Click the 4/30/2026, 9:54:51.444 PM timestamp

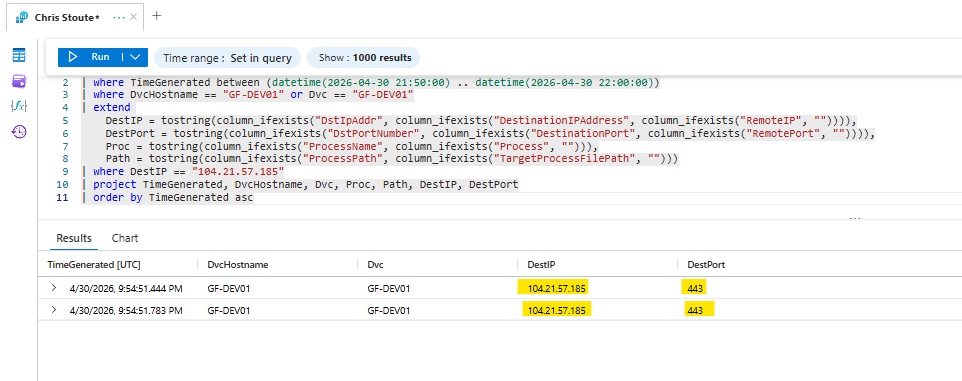(126, 288)
